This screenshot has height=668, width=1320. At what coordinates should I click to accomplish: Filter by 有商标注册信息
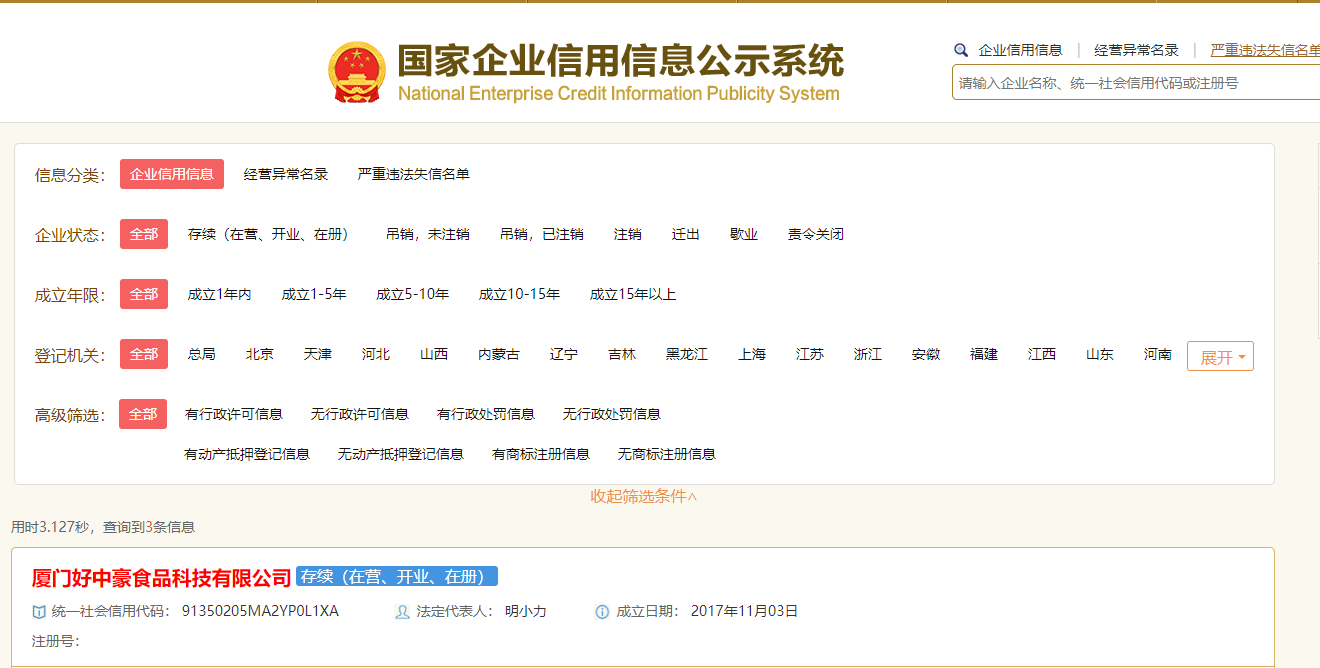(541, 454)
